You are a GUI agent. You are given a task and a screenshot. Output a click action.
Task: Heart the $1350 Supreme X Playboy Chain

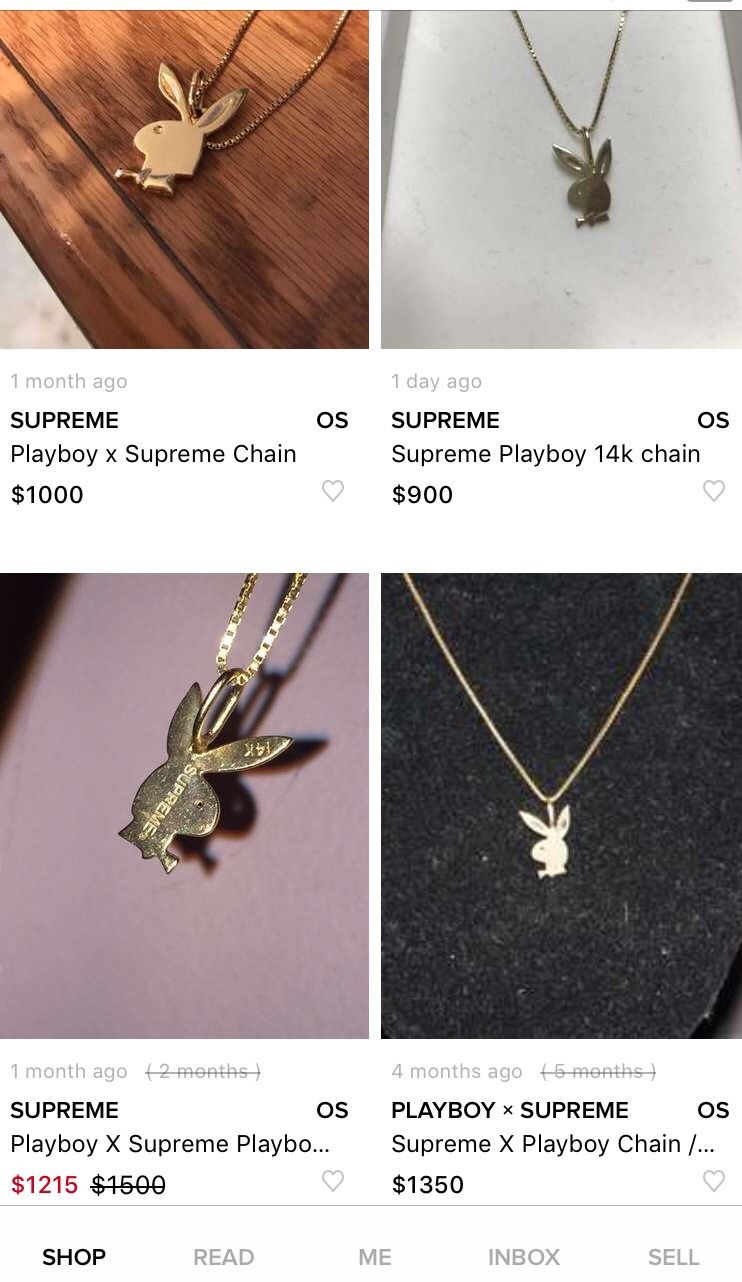point(714,1181)
